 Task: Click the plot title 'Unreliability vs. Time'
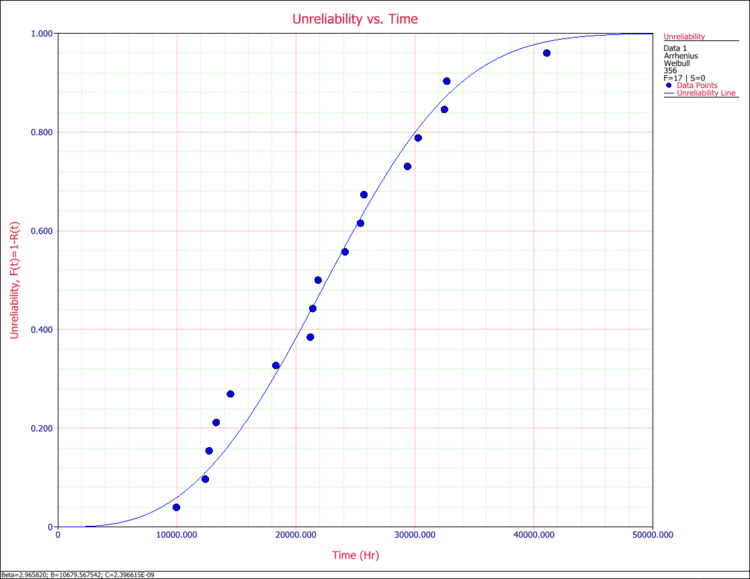coord(355,19)
